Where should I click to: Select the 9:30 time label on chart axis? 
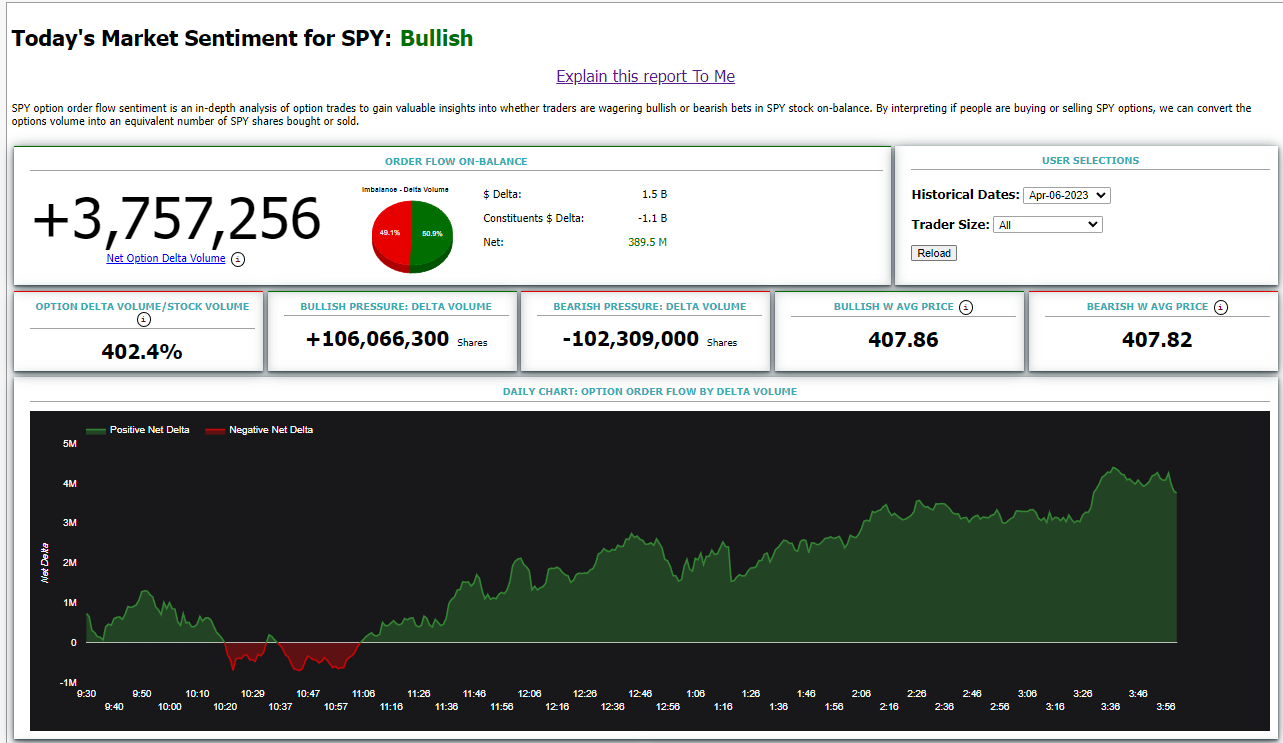[x=86, y=693]
